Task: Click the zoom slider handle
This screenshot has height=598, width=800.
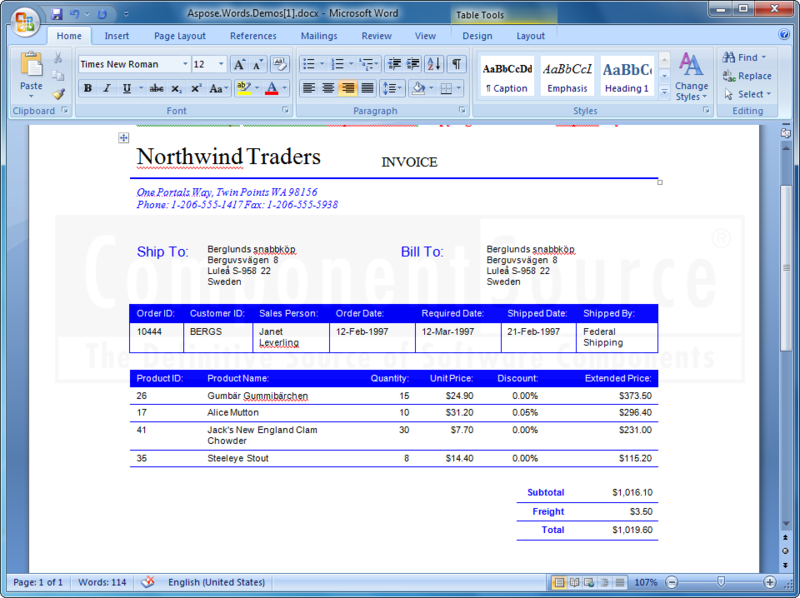Action: pos(721,582)
